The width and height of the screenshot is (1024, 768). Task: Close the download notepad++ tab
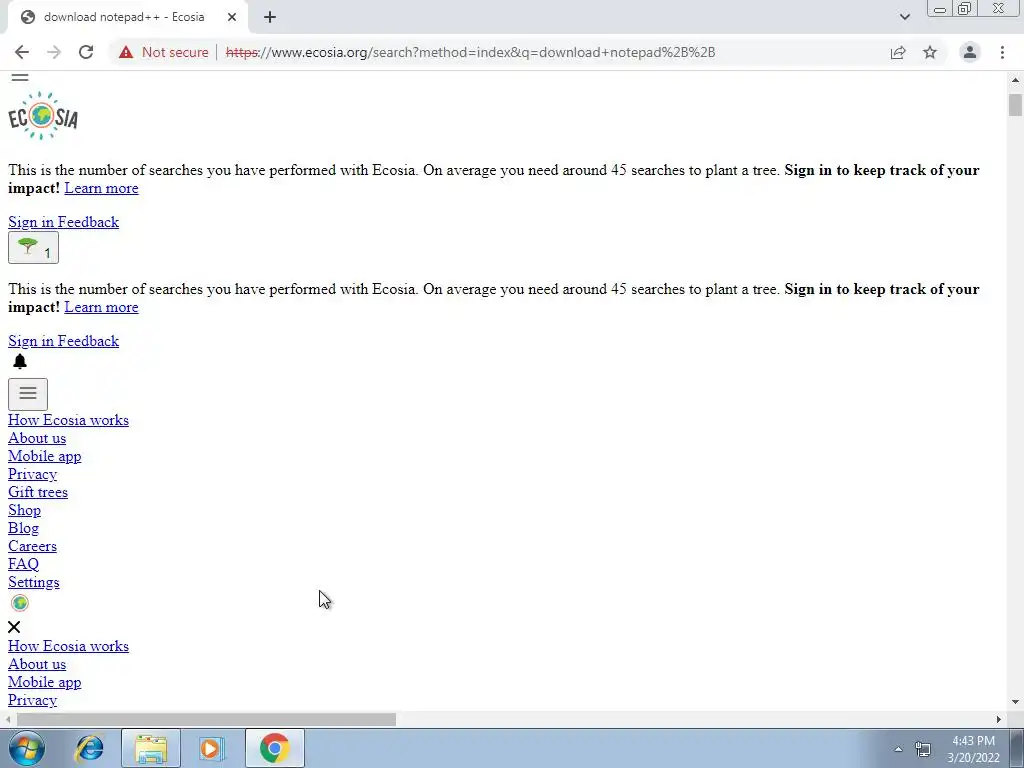pos(232,17)
